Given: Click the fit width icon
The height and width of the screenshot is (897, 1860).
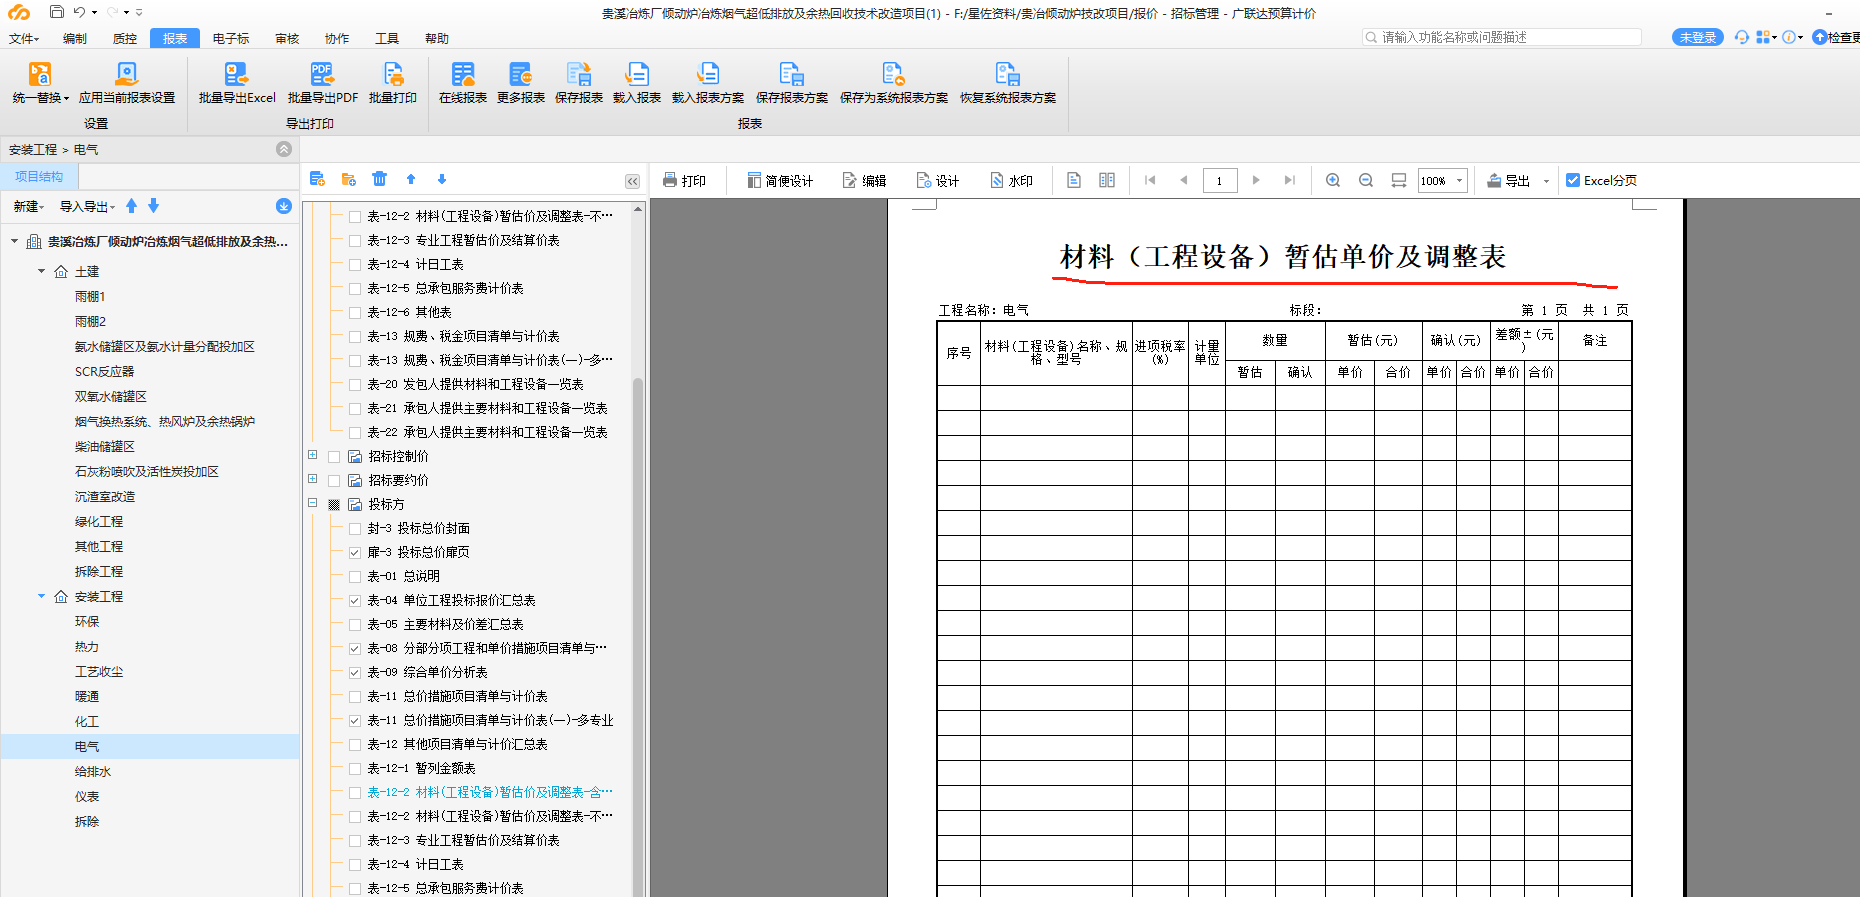Looking at the screenshot, I should click(x=1399, y=180).
